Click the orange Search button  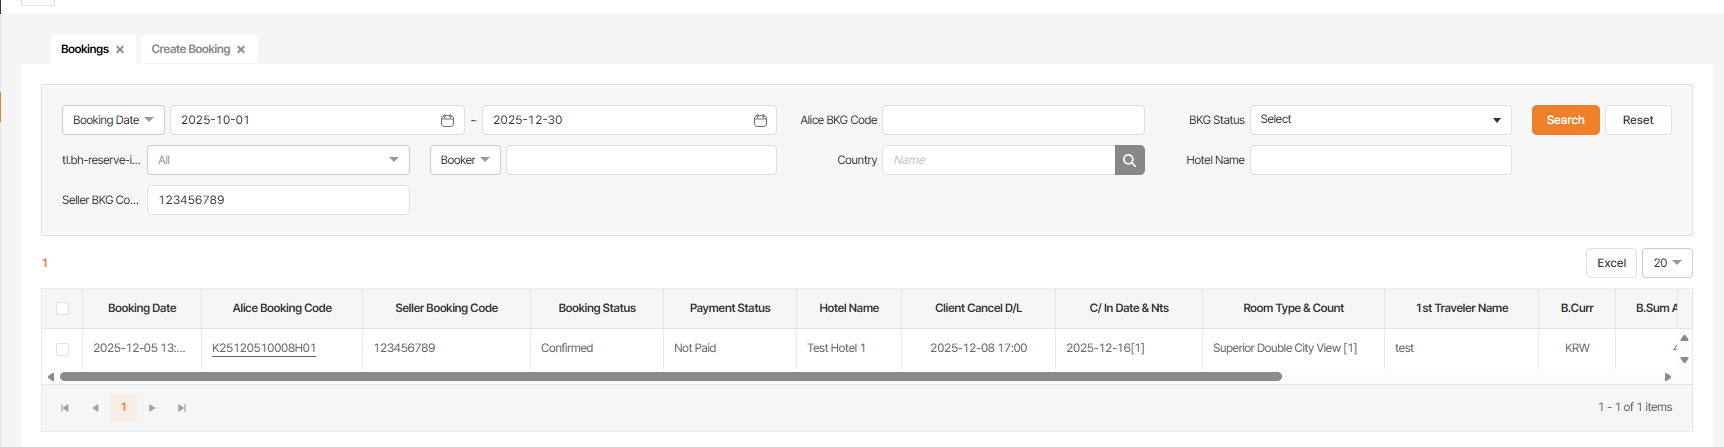1565,120
